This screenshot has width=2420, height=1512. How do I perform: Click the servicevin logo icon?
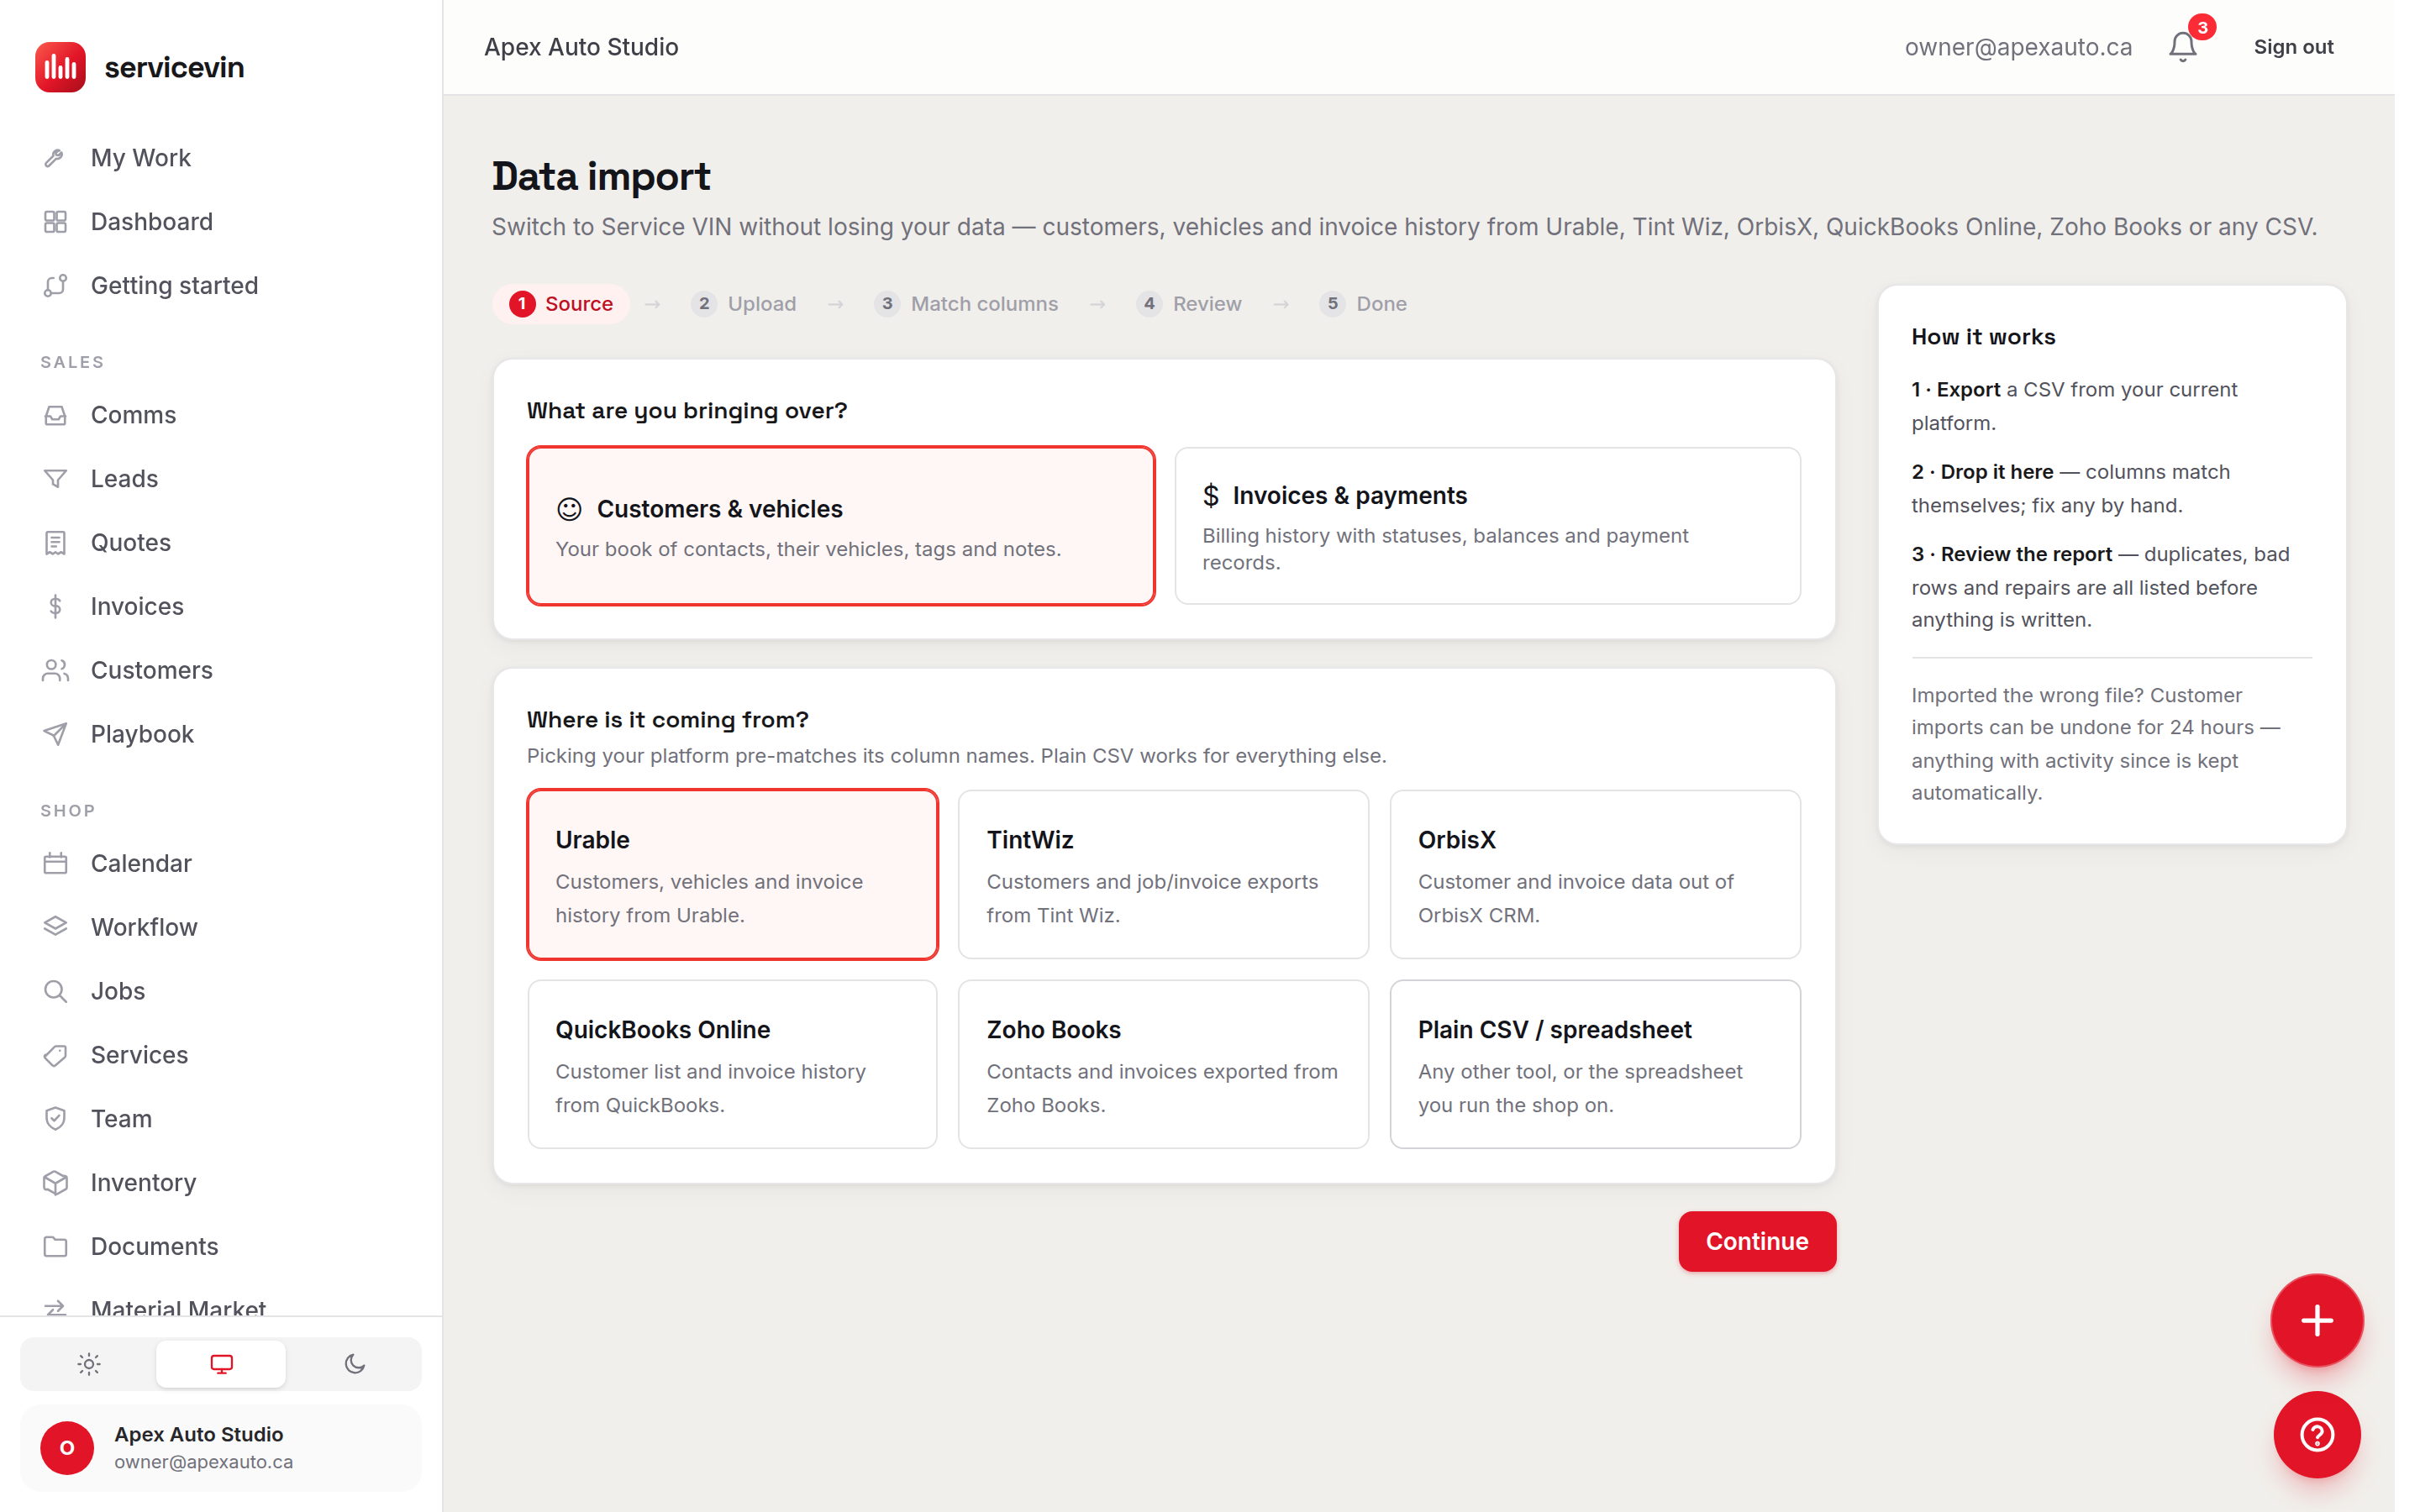60,67
